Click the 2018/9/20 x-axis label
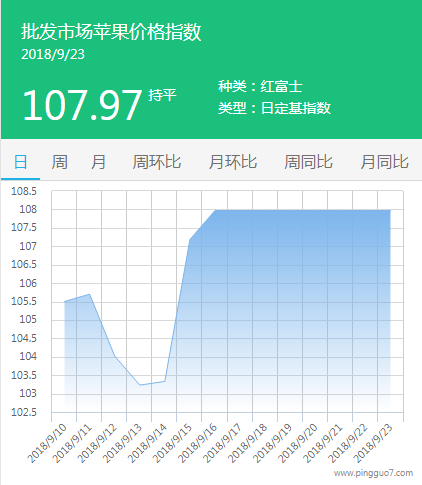The height and width of the screenshot is (485, 422). (297, 443)
